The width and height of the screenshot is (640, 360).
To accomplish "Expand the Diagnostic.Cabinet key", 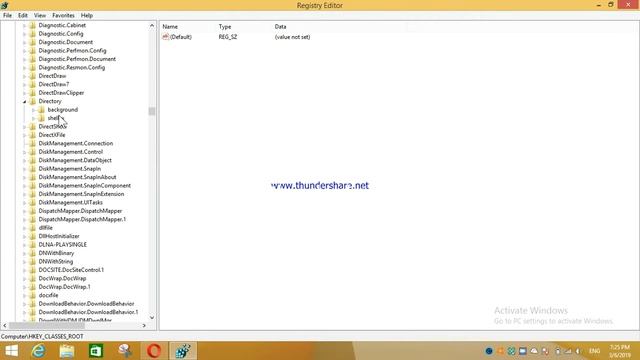I will coord(24,25).
